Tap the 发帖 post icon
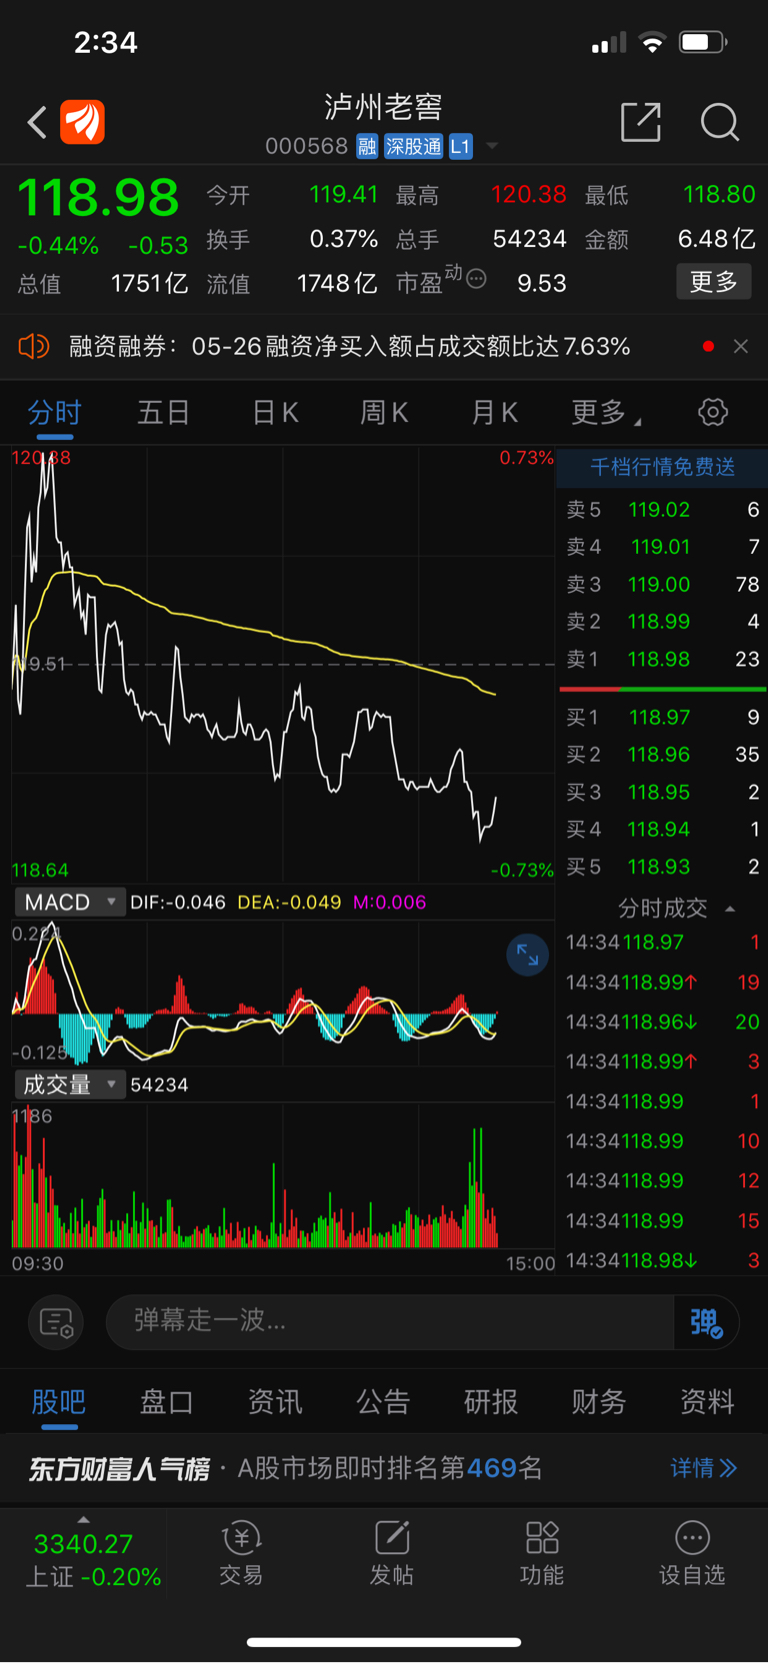The width and height of the screenshot is (768, 1663). (391, 1554)
